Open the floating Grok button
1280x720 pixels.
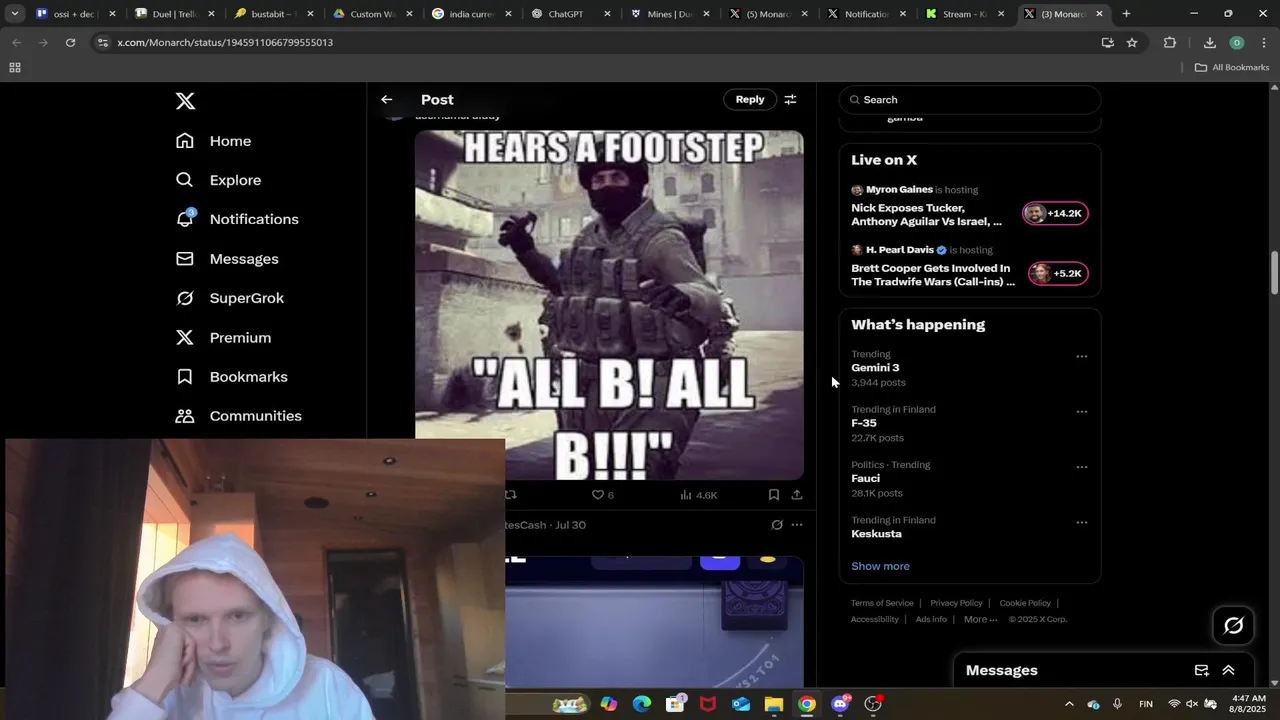(x=1233, y=625)
